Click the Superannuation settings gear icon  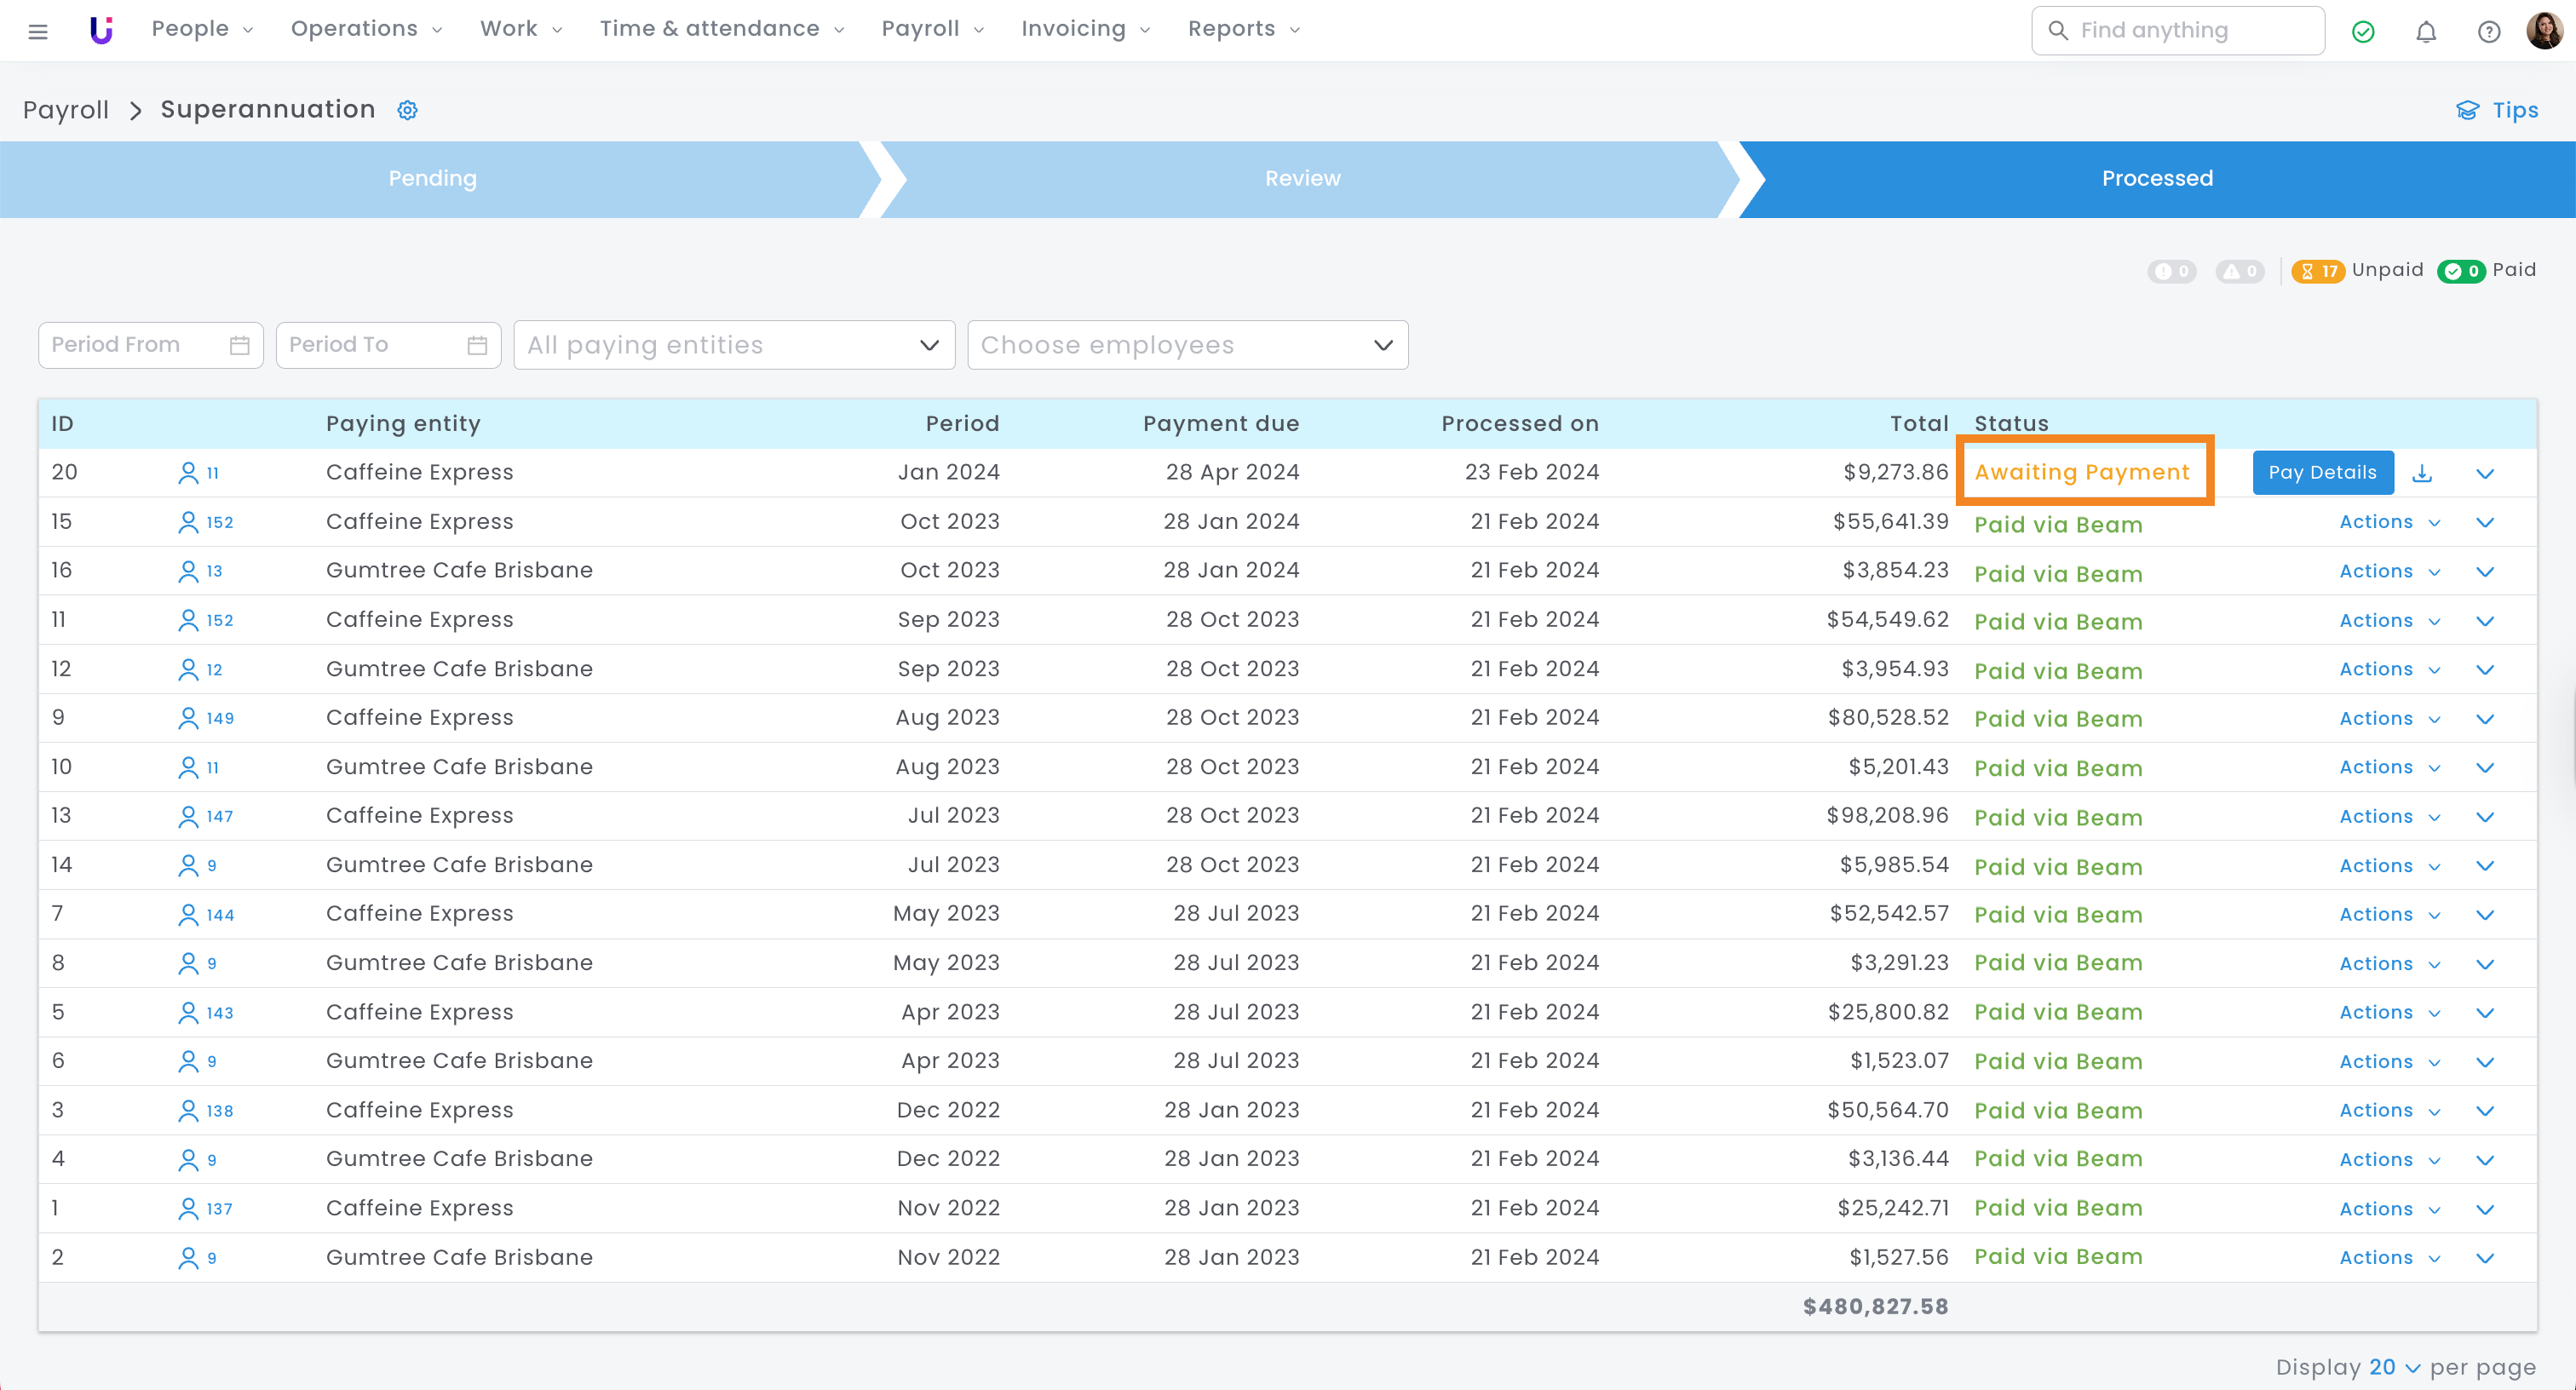click(x=407, y=110)
